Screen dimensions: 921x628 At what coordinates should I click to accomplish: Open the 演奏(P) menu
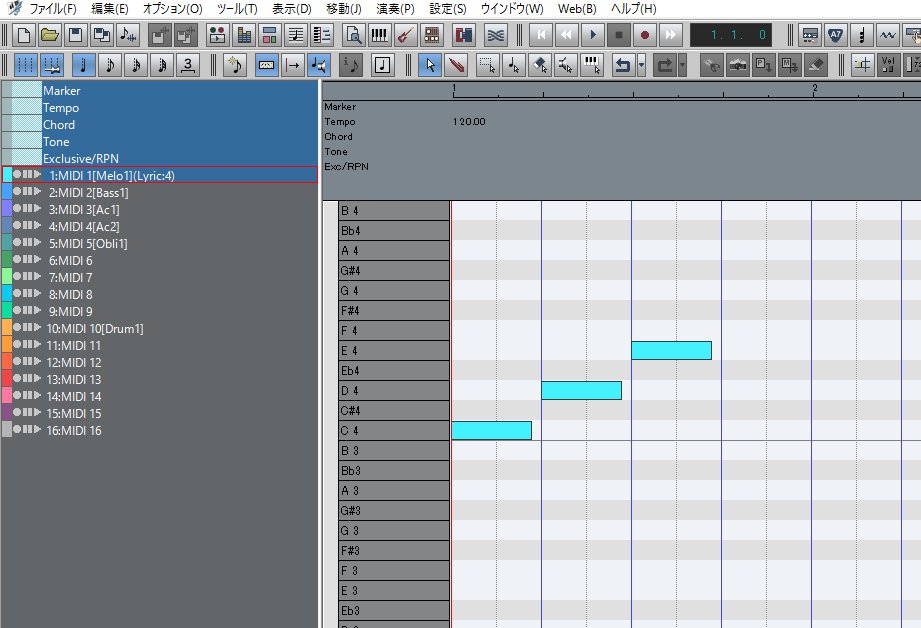[395, 9]
